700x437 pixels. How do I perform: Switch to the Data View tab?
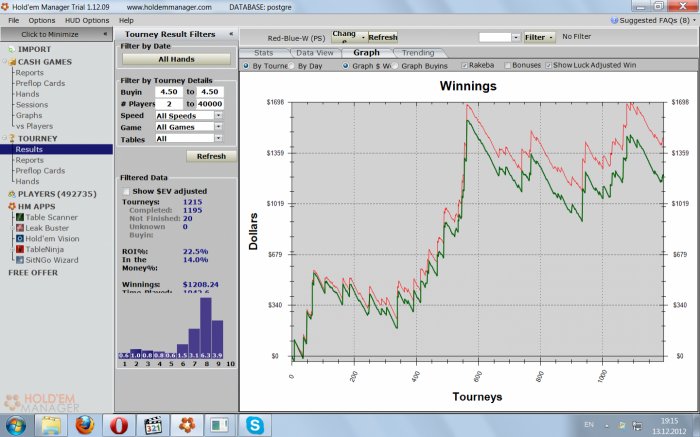[x=315, y=52]
